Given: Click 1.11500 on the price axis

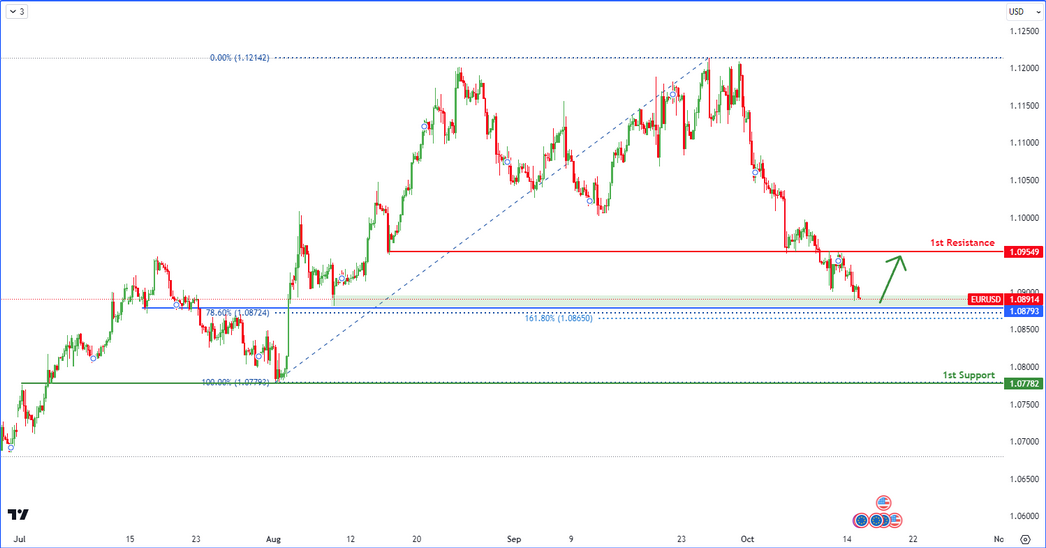Looking at the screenshot, I should coord(1024,105).
